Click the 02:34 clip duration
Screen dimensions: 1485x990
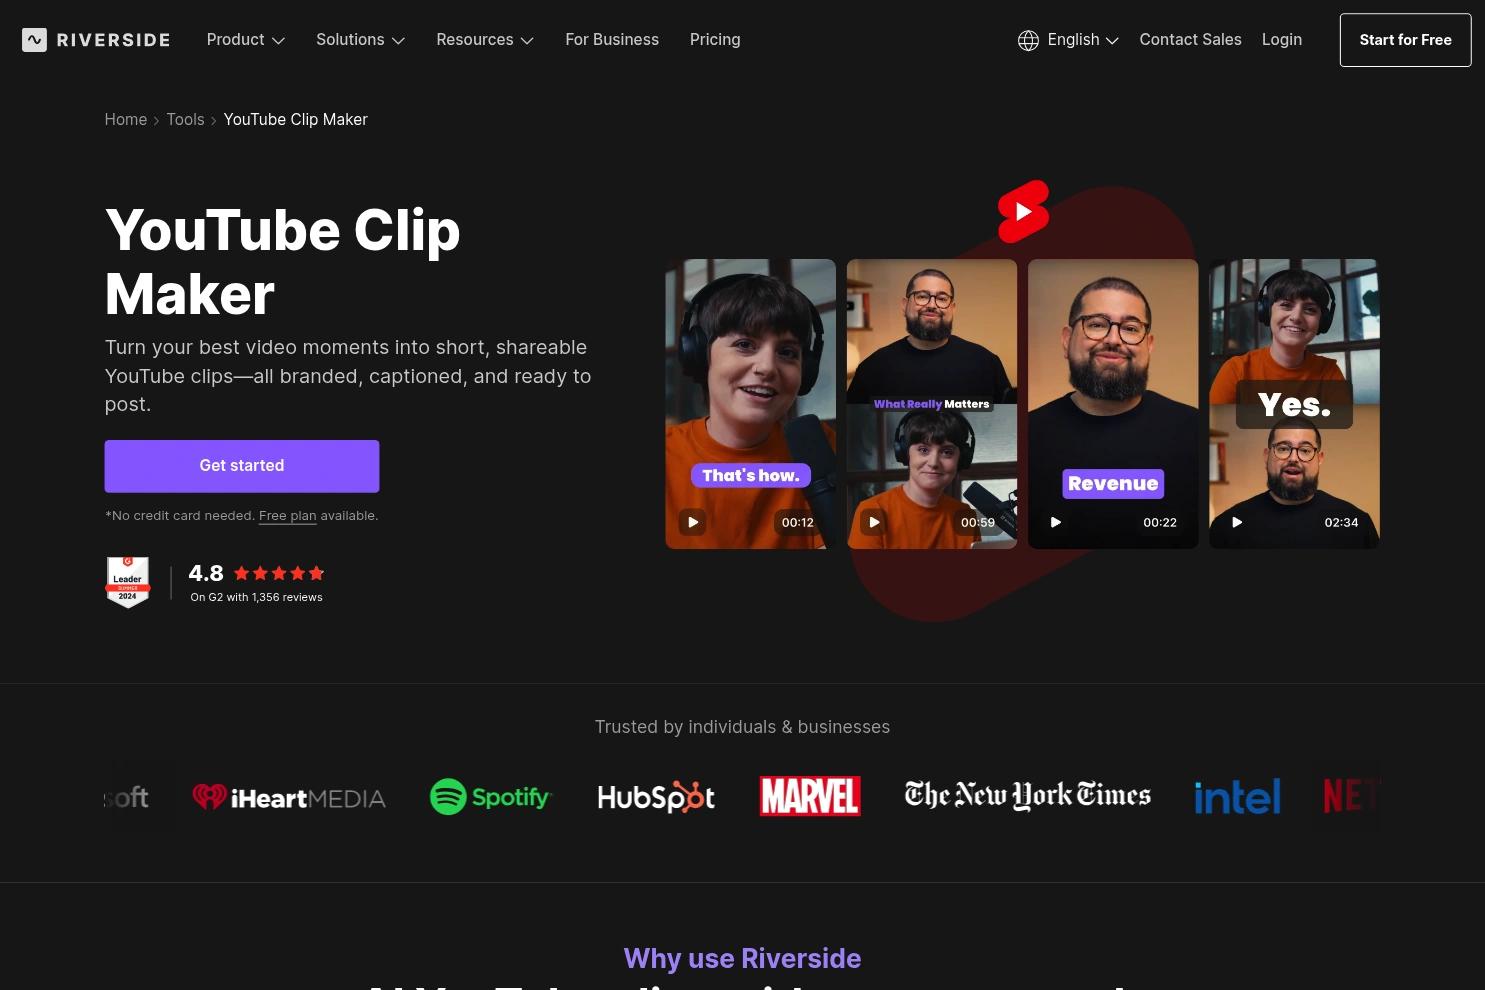1341,522
